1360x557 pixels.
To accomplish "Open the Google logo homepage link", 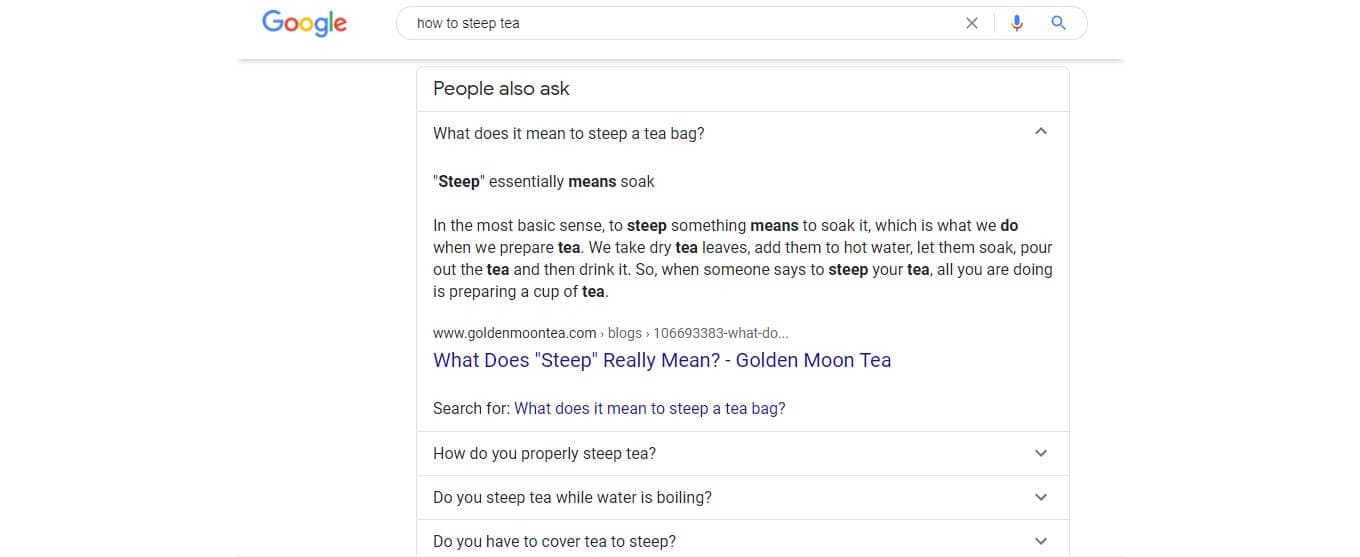I will 304,23.
